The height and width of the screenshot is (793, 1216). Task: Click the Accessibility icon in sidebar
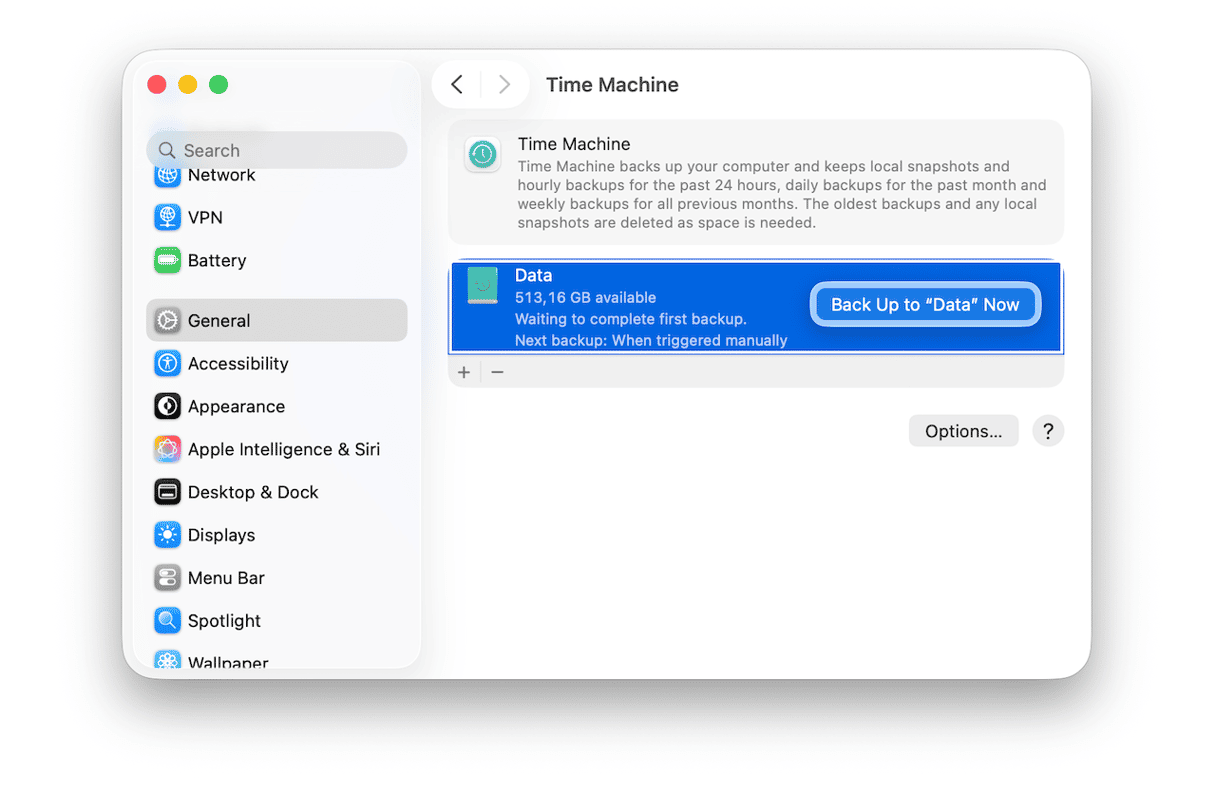pyautogui.click(x=167, y=363)
